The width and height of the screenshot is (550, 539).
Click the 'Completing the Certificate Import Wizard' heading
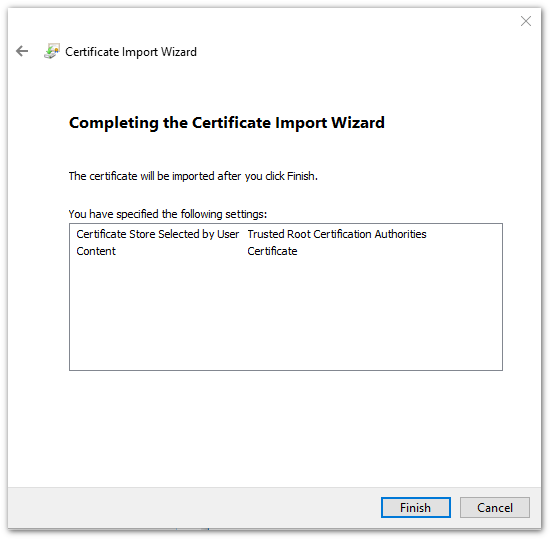click(x=227, y=123)
